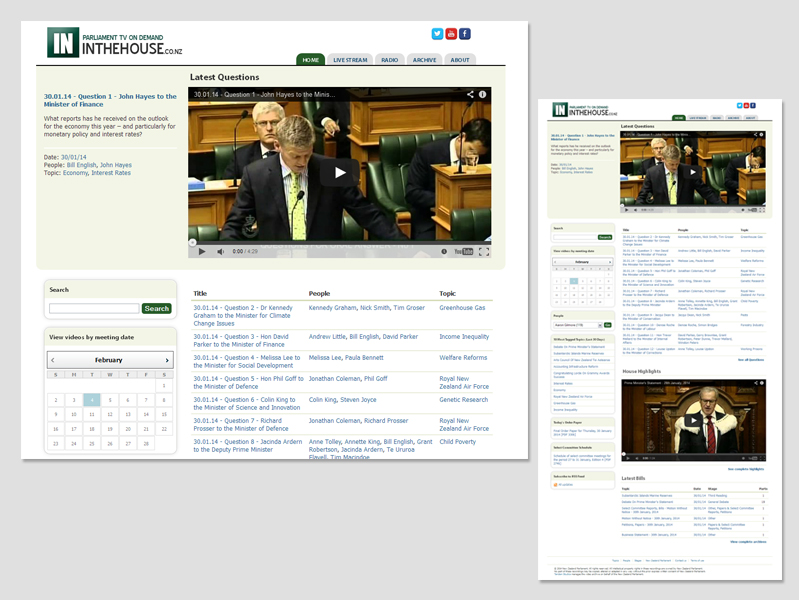The height and width of the screenshot is (600, 799).
Task: Click the info icon on main video
Action: tap(483, 94)
